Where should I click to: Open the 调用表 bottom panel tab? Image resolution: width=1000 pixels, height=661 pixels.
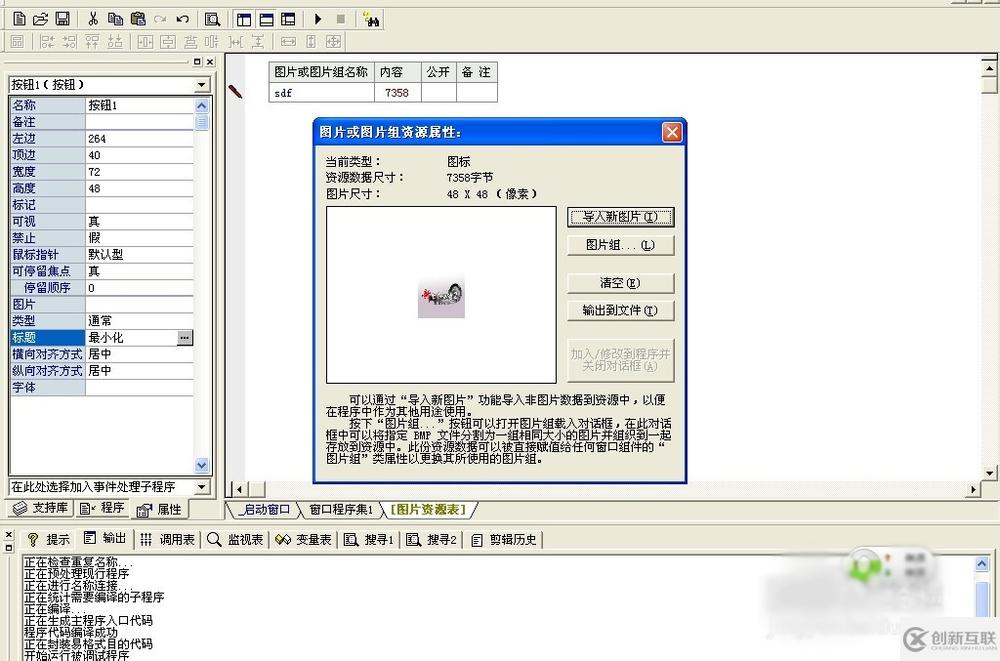pos(168,540)
